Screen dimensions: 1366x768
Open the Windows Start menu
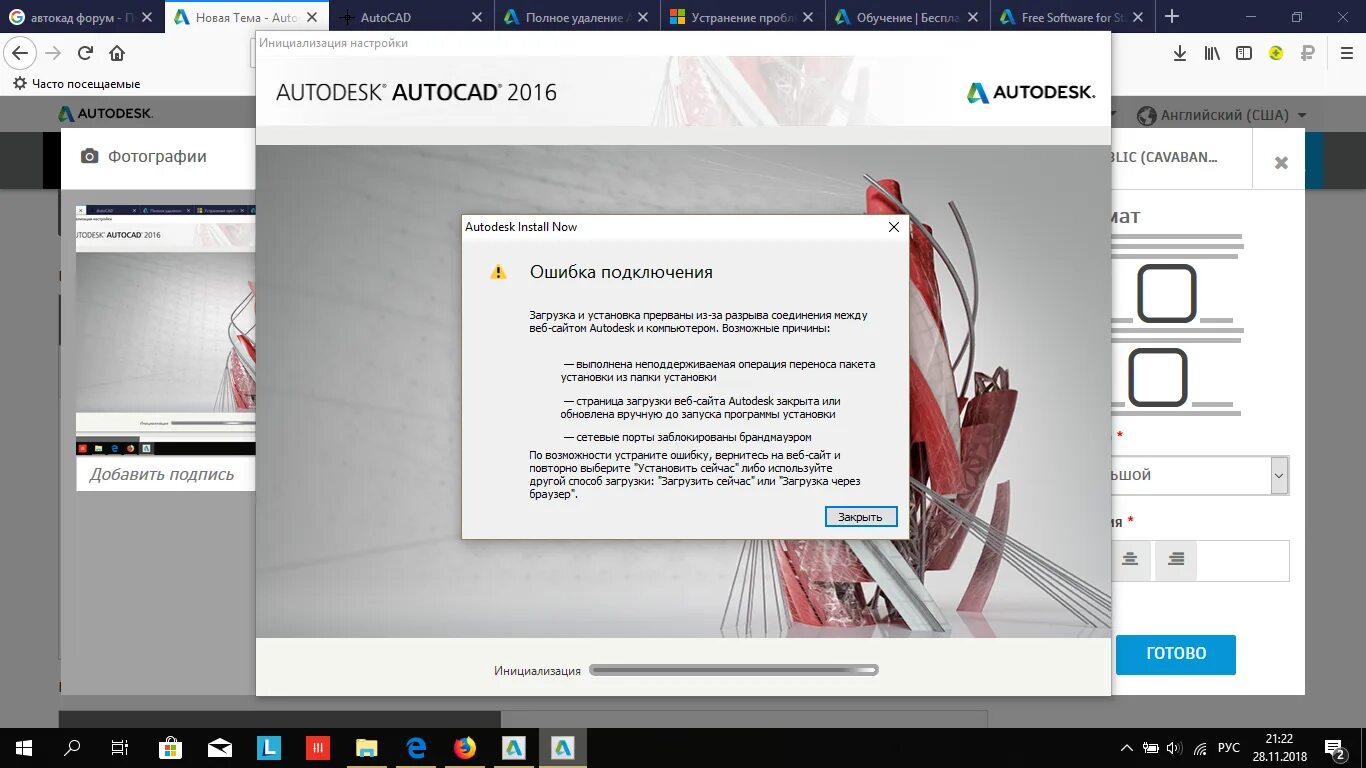[23, 748]
